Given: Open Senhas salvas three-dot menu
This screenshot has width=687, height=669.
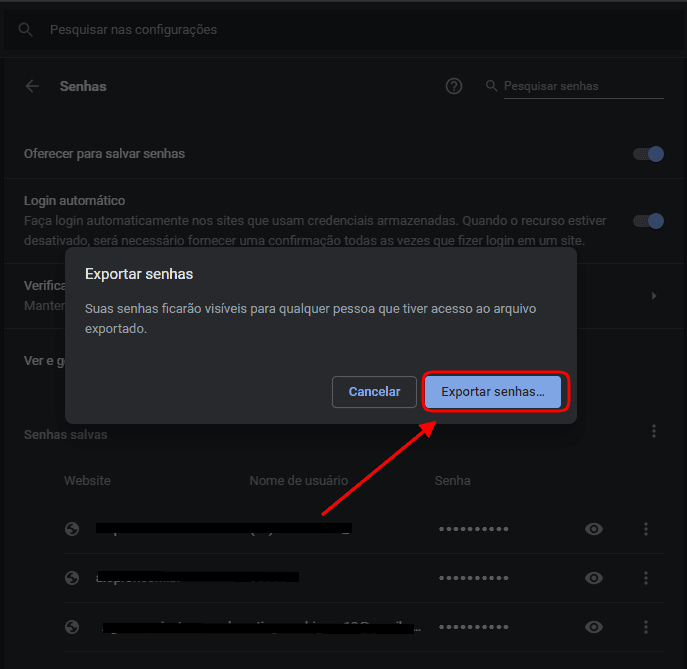Looking at the screenshot, I should point(654,431).
